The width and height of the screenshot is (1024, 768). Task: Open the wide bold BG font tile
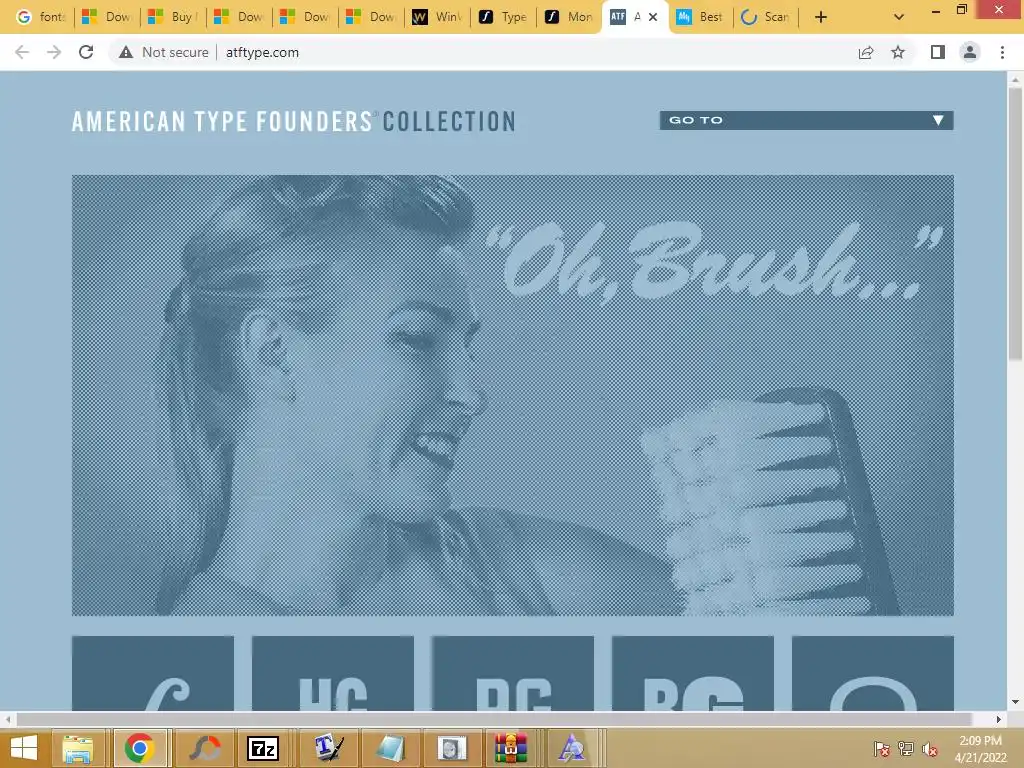693,673
